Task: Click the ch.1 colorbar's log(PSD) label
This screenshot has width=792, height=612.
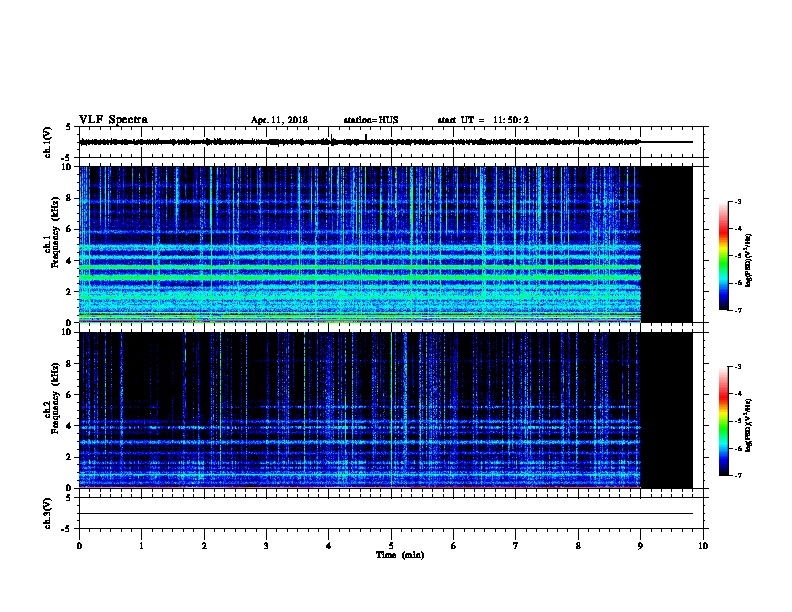Action: (x=748, y=261)
